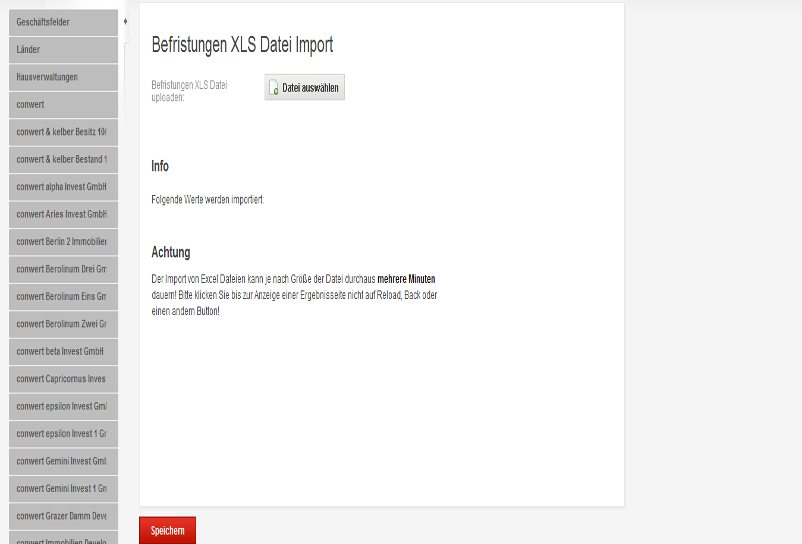Image resolution: width=802 pixels, height=544 pixels.
Task: Open the Länder sidebar item
Action: click(x=63, y=50)
